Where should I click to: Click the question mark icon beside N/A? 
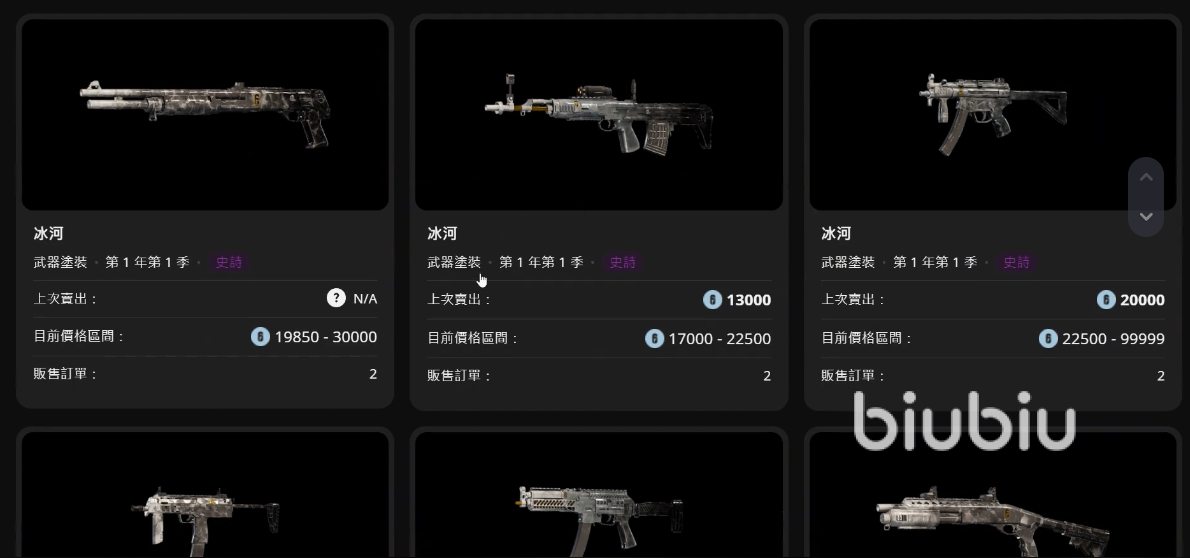(336, 298)
